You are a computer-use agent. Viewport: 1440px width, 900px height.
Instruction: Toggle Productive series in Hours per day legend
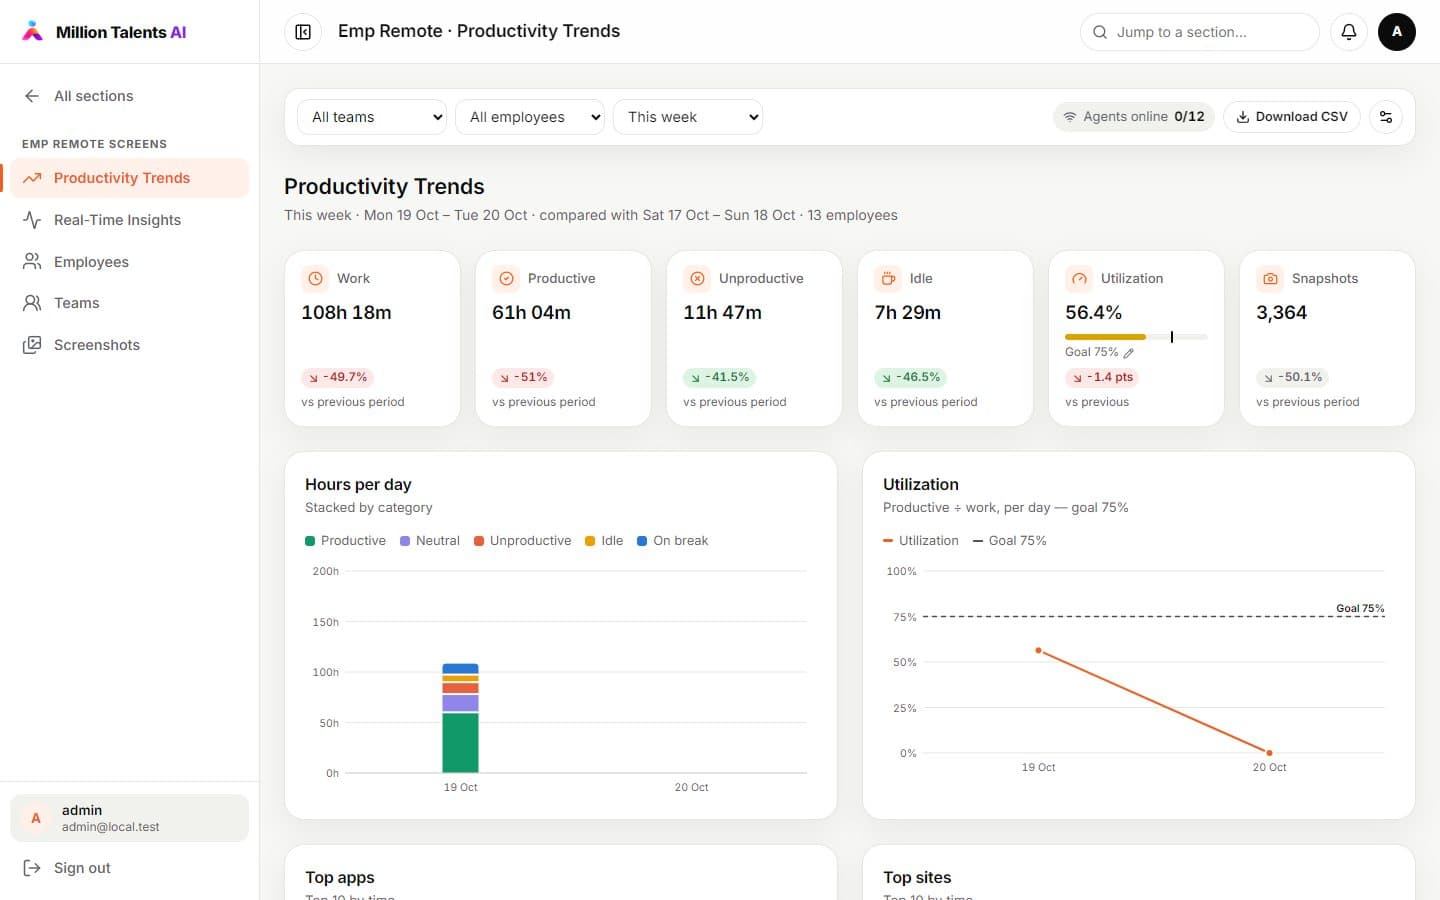click(x=345, y=541)
